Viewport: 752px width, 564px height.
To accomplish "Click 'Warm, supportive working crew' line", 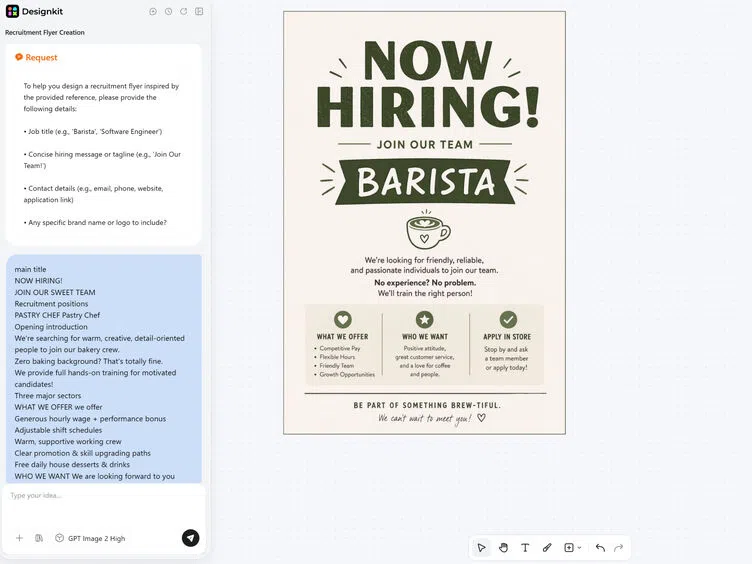I will [x=68, y=442].
